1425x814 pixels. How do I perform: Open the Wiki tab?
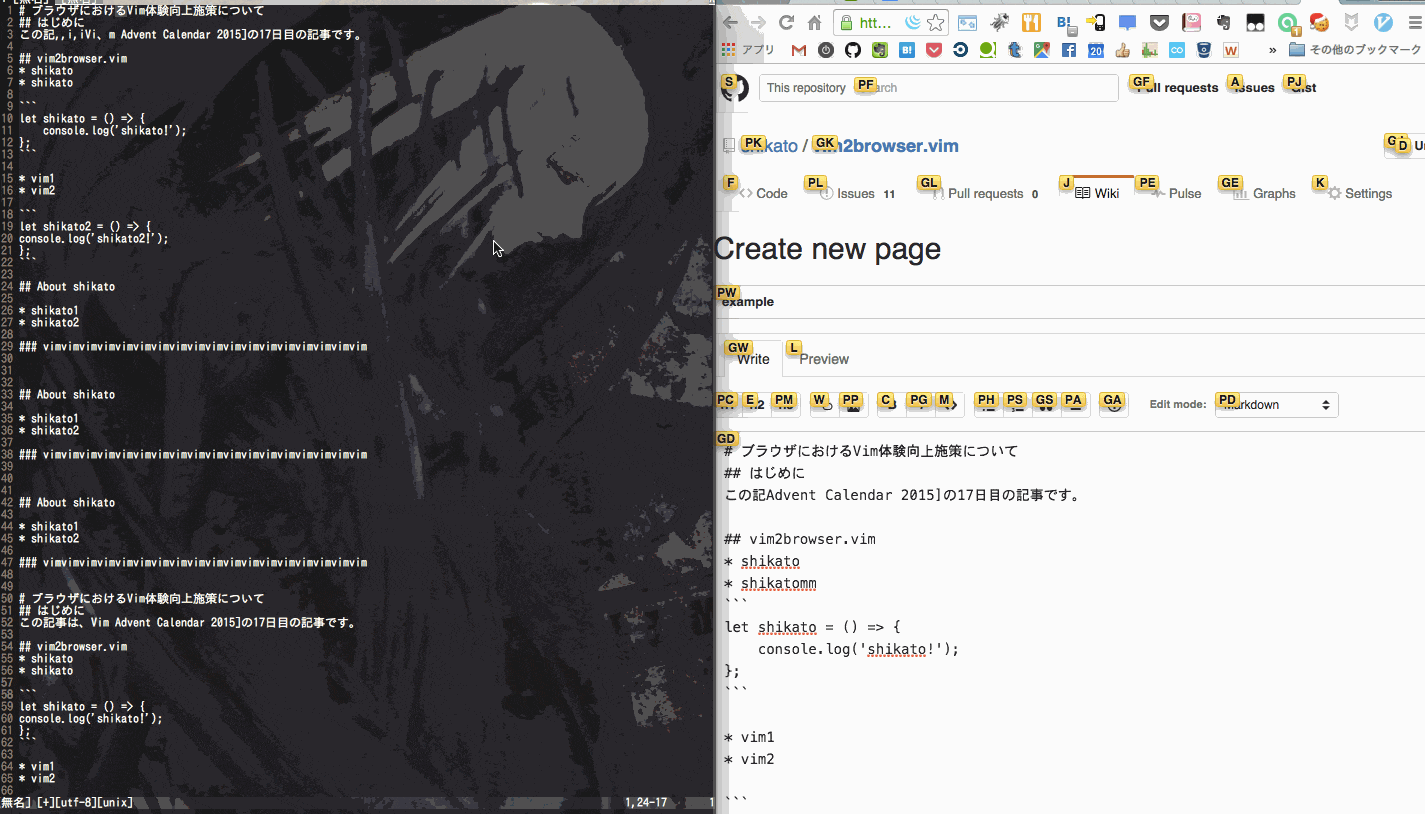1096,193
